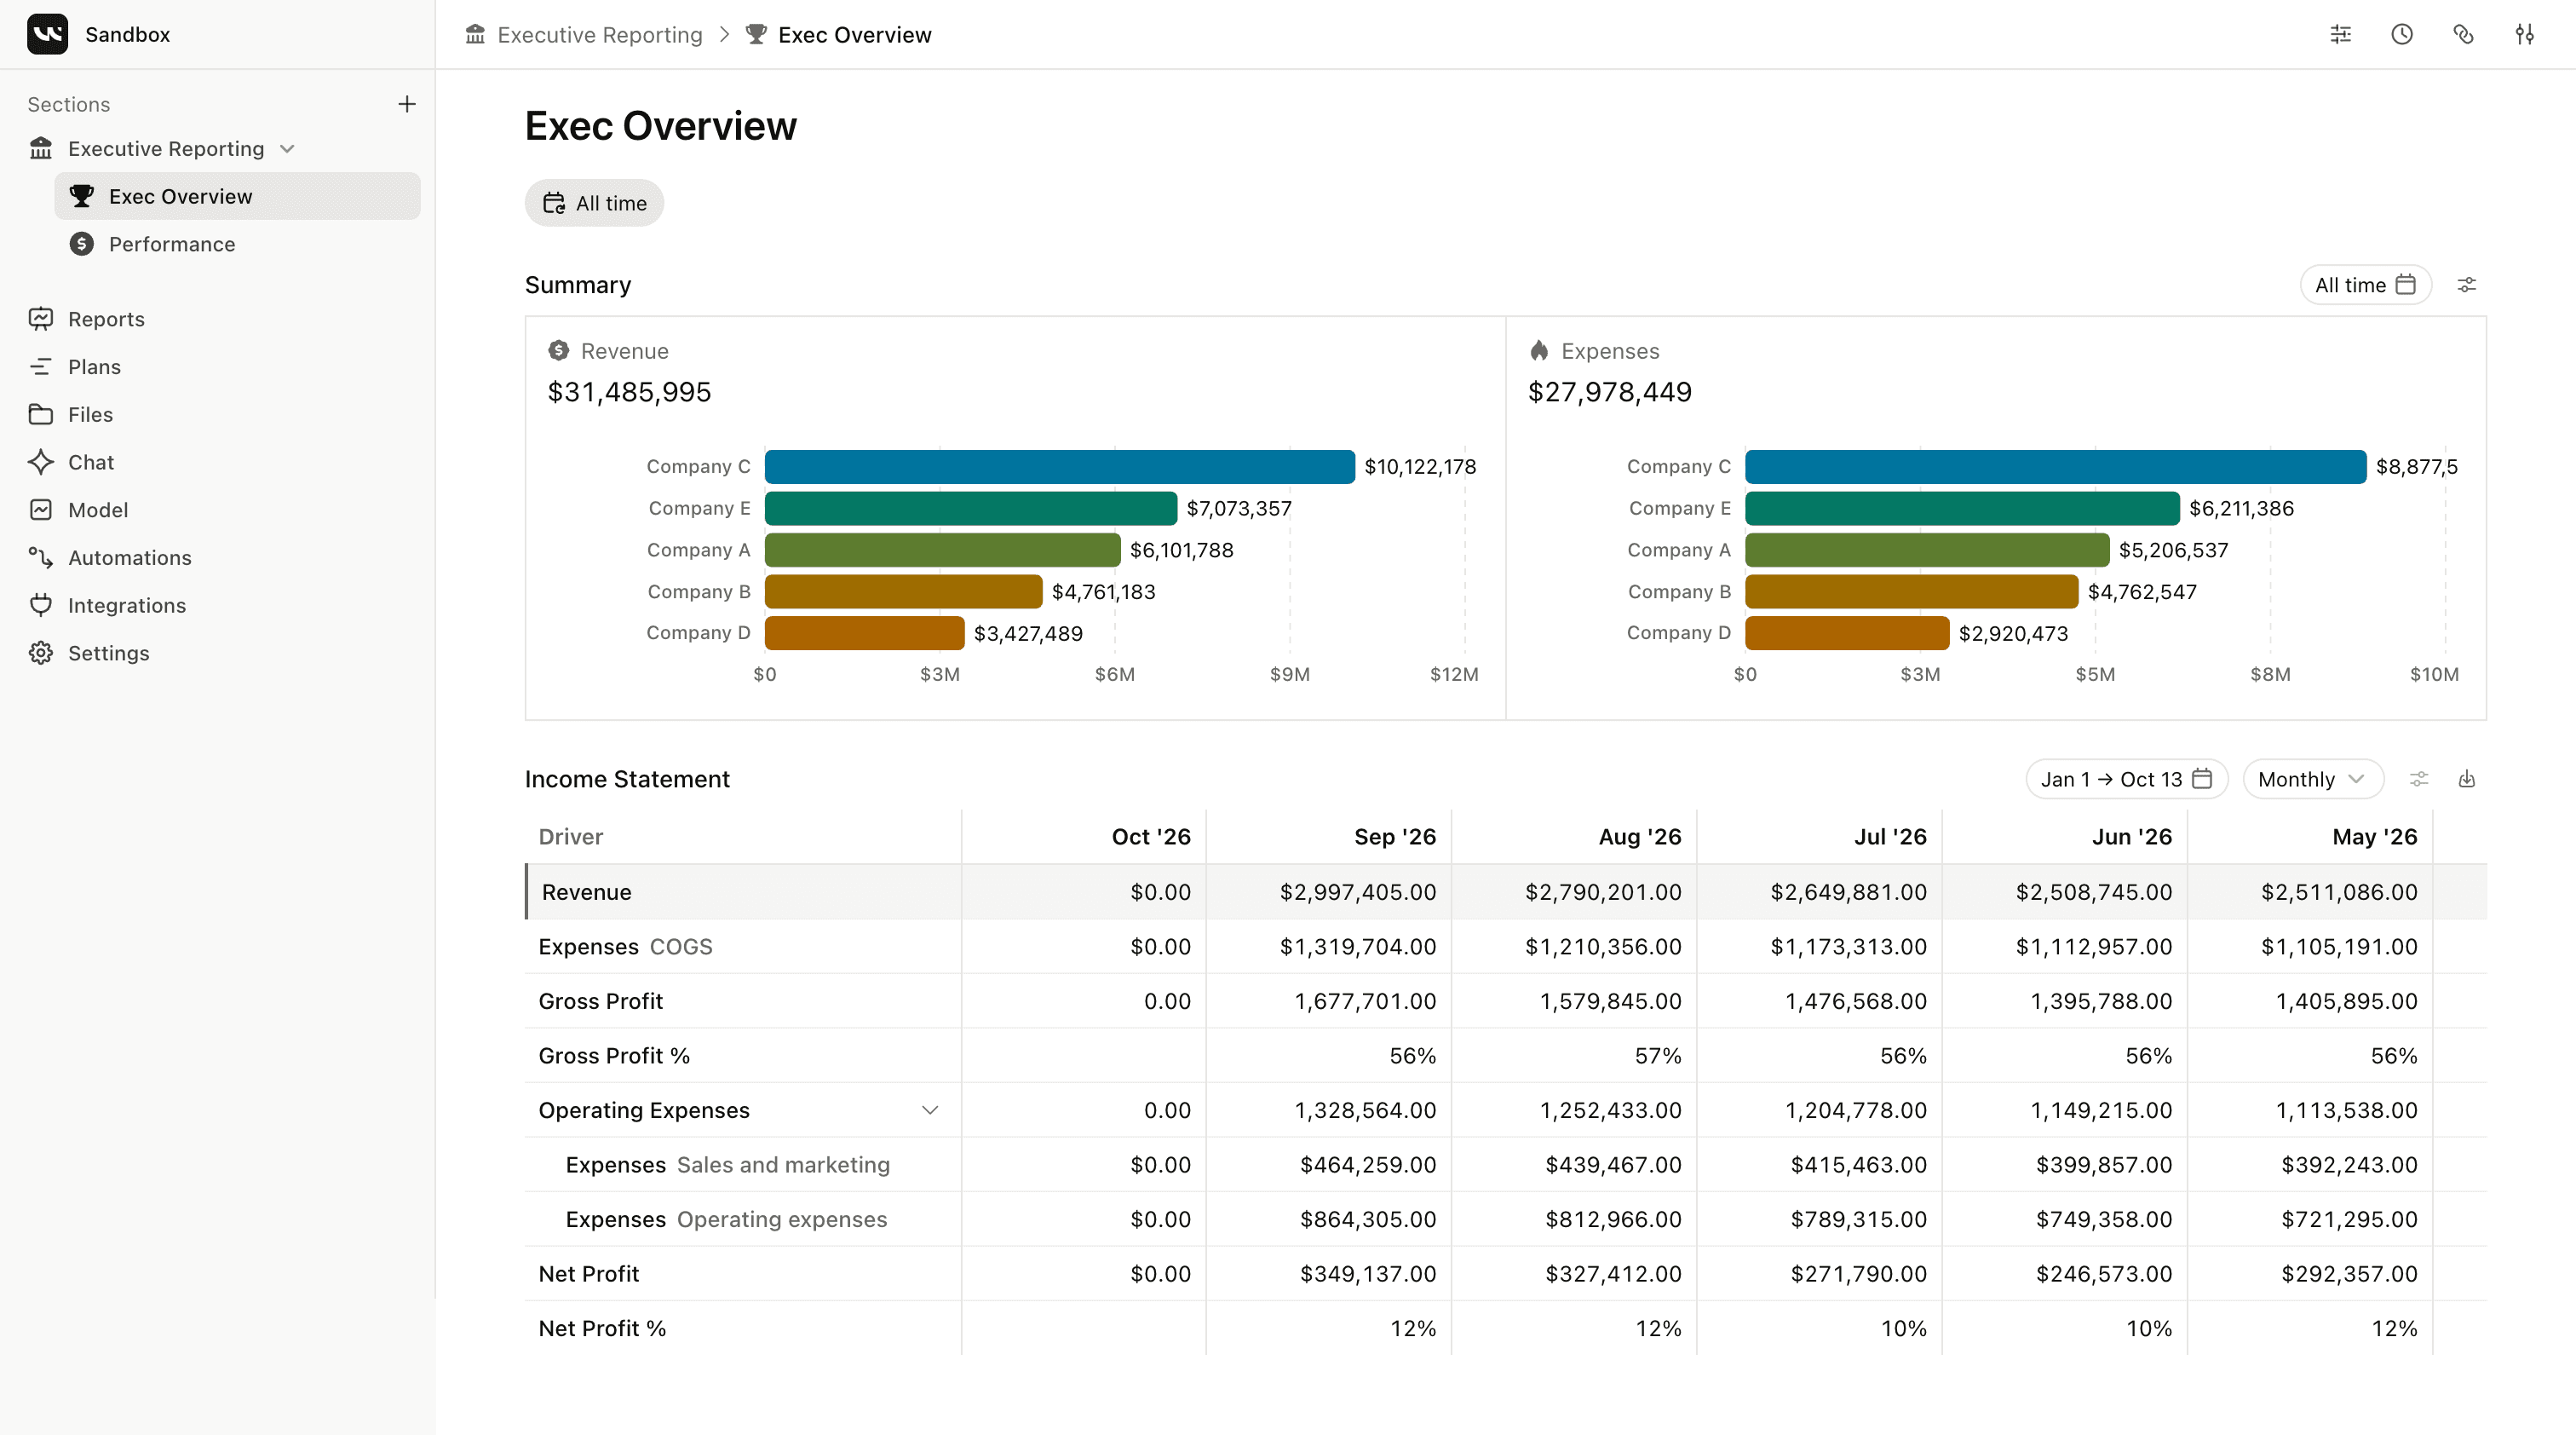
Task: Open Plans in the sidebar
Action: (x=94, y=367)
